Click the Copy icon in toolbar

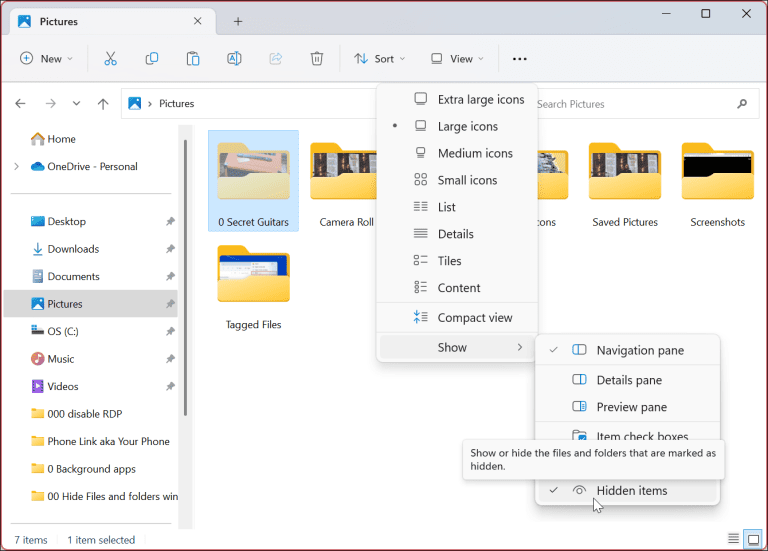click(152, 59)
